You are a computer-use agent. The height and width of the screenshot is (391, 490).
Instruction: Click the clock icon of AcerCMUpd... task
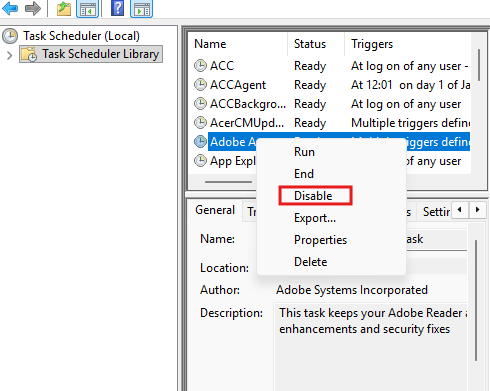(200, 123)
